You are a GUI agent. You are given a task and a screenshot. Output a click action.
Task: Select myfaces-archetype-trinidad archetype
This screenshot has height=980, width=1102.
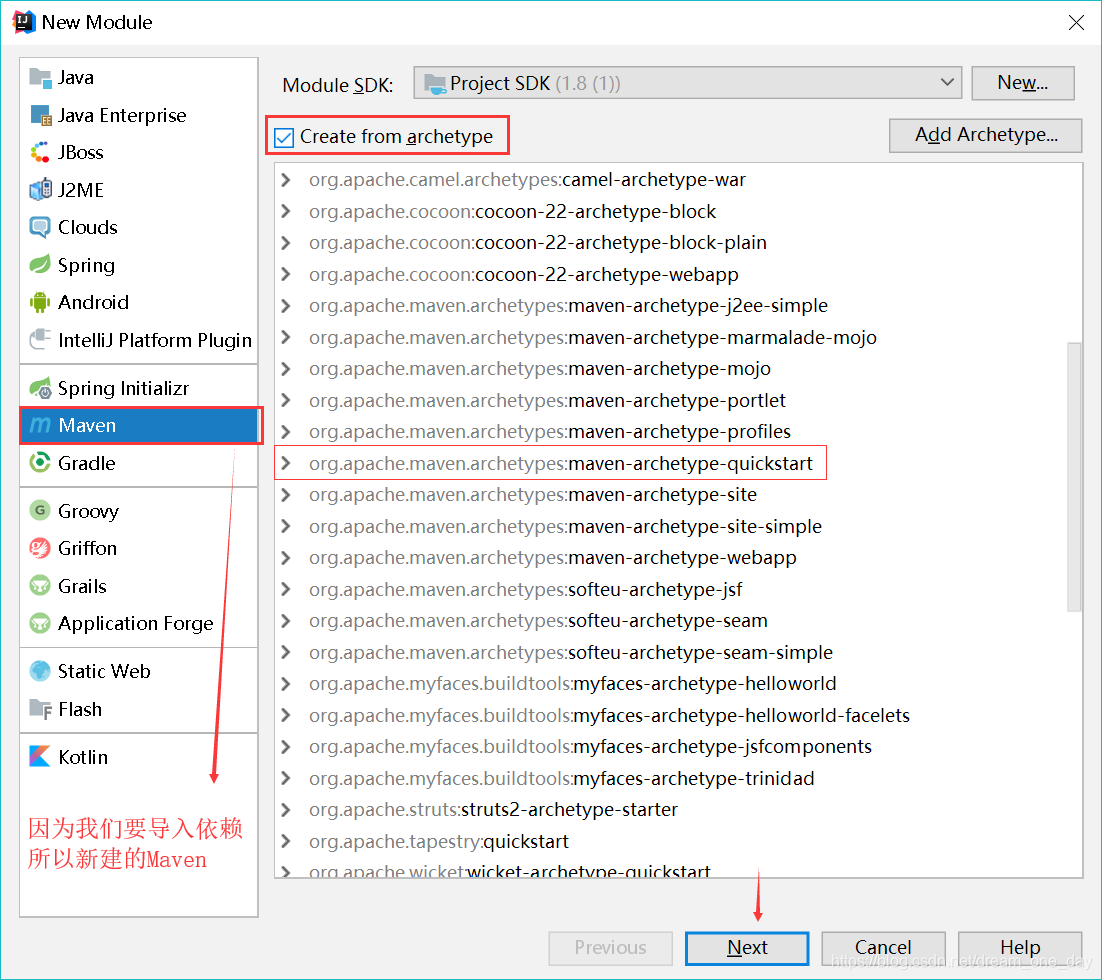point(562,778)
